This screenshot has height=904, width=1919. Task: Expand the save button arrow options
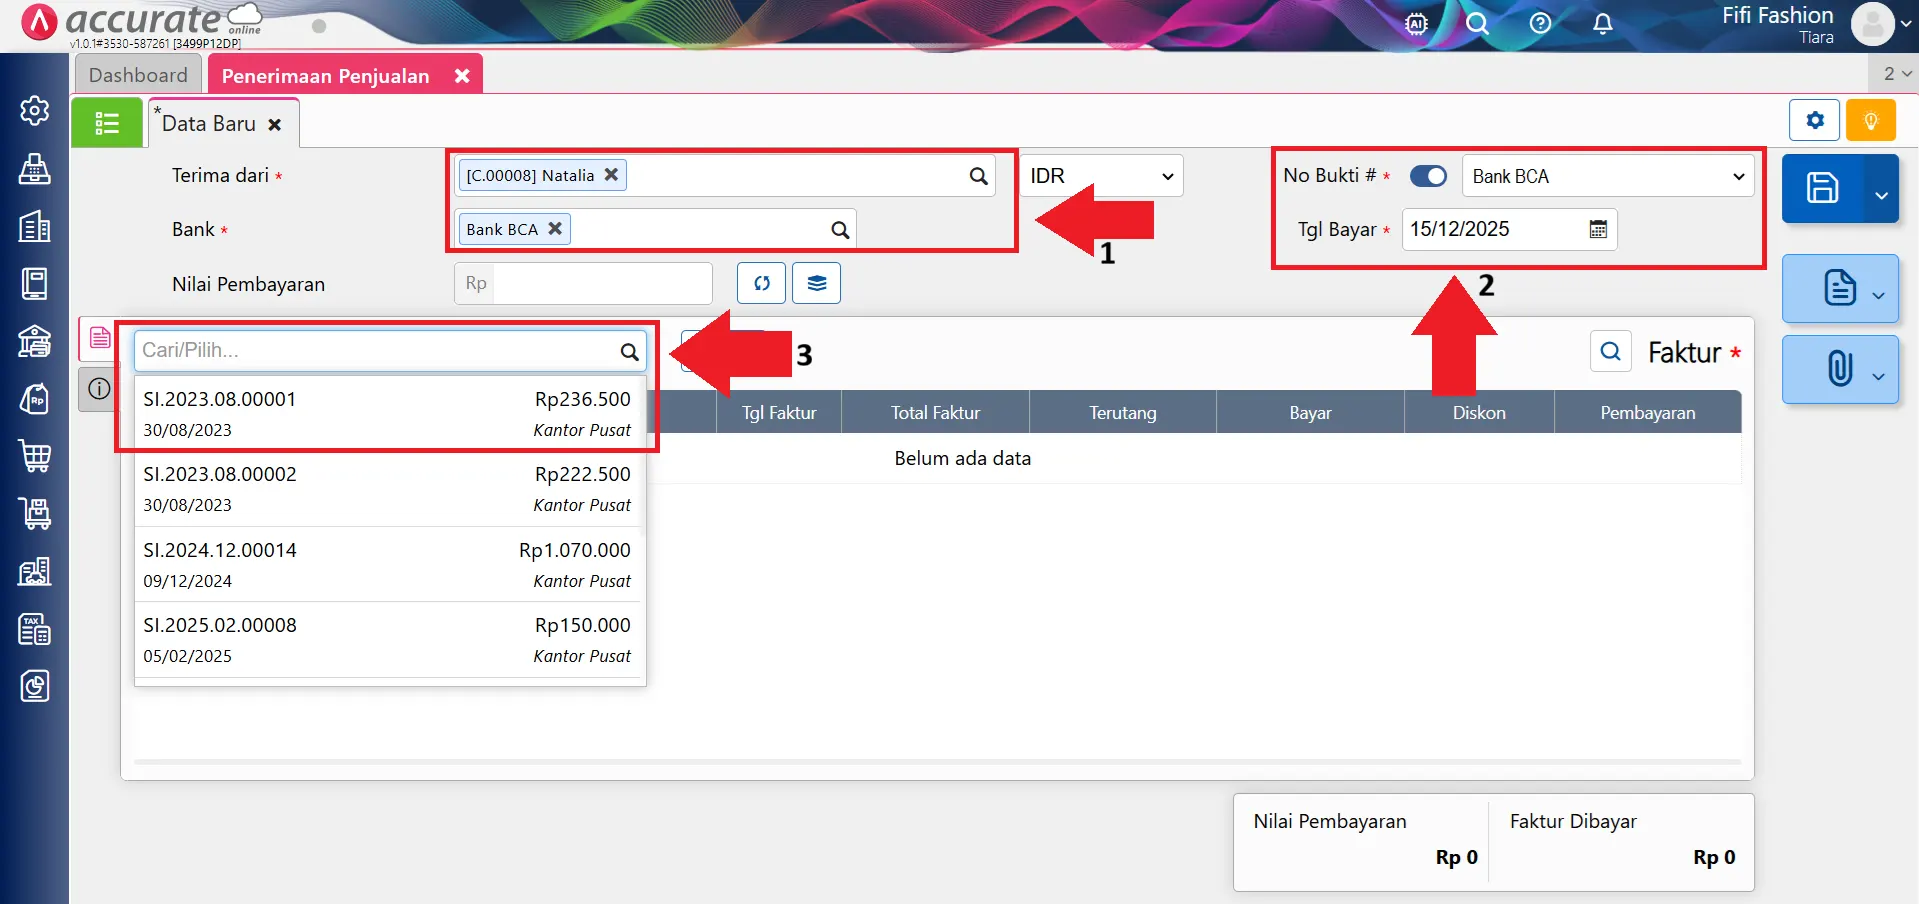point(1881,194)
